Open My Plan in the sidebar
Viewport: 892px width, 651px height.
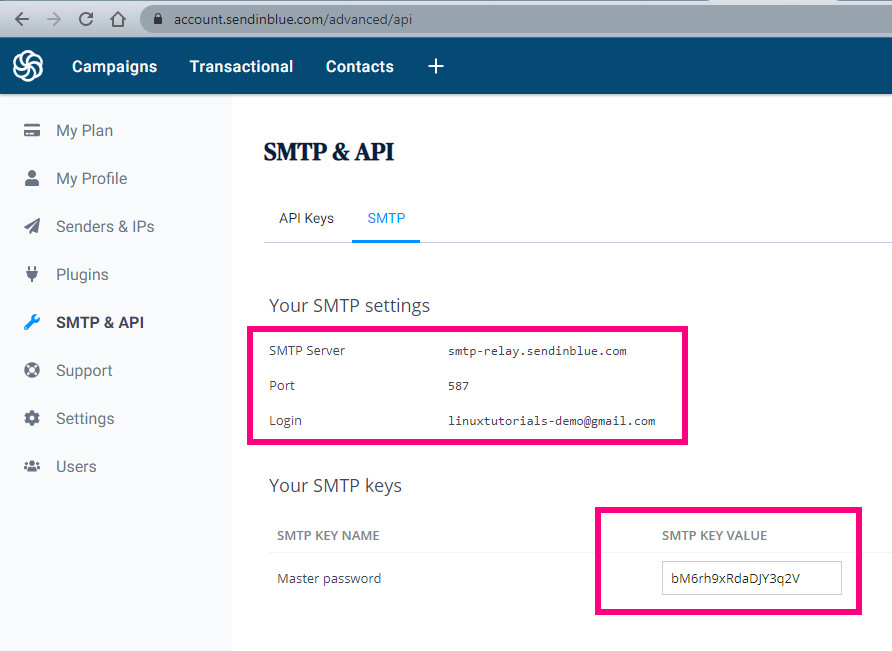(84, 131)
